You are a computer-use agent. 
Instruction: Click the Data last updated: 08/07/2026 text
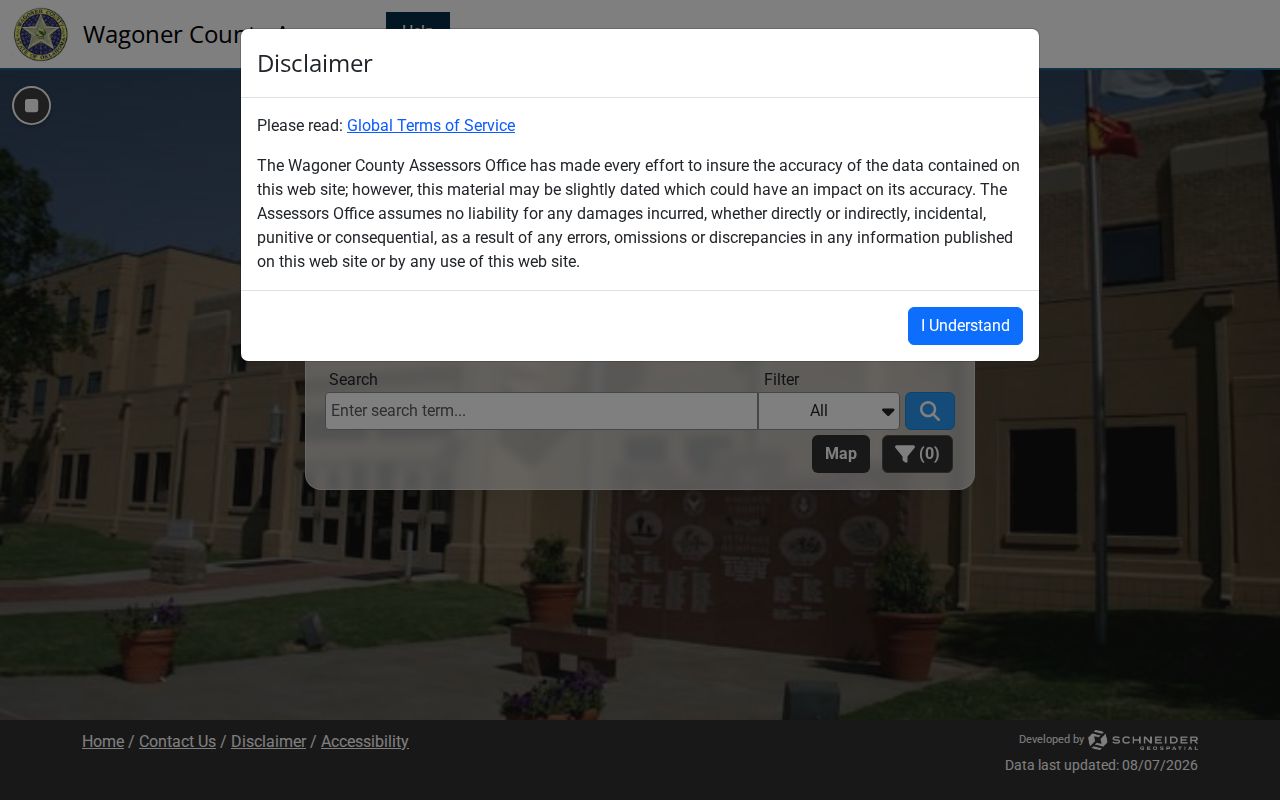click(1101, 766)
